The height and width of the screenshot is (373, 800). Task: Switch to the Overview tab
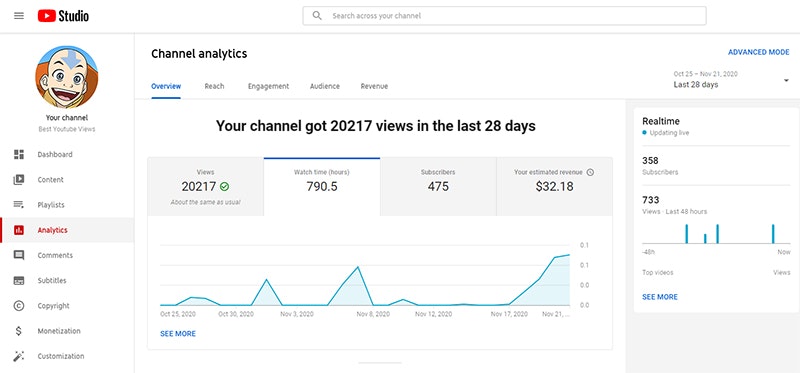pyautogui.click(x=166, y=86)
